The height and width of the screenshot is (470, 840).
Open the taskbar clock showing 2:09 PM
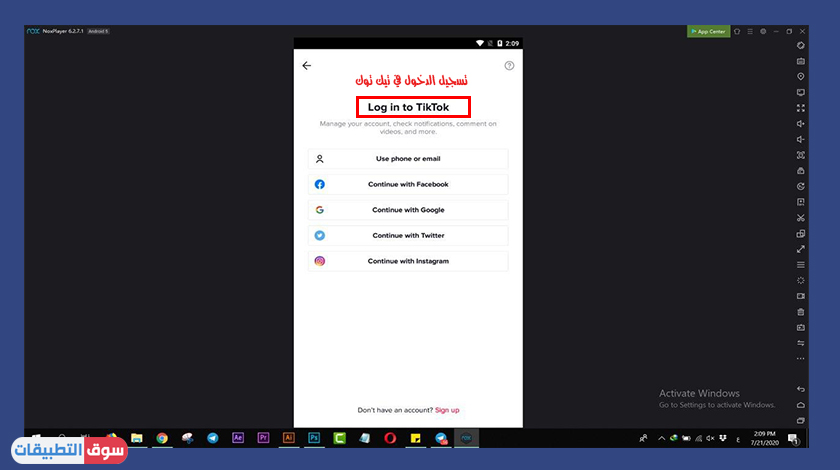click(764, 438)
